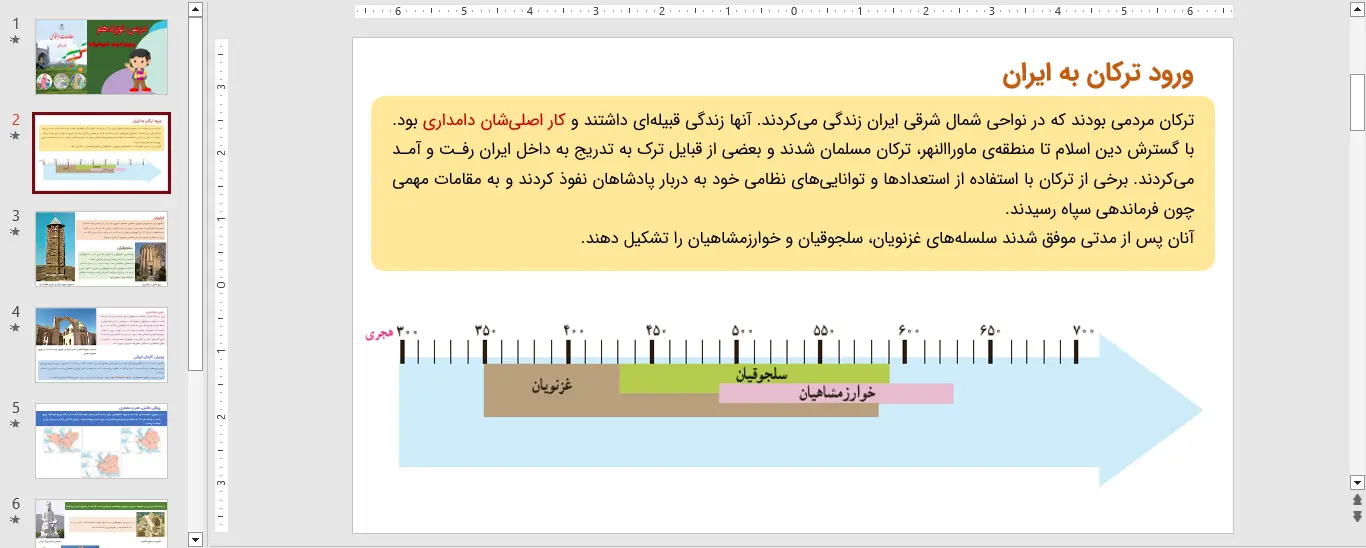Click the main editor vertical scrollbar thumb
The height and width of the screenshot is (548, 1366).
point(1357,102)
